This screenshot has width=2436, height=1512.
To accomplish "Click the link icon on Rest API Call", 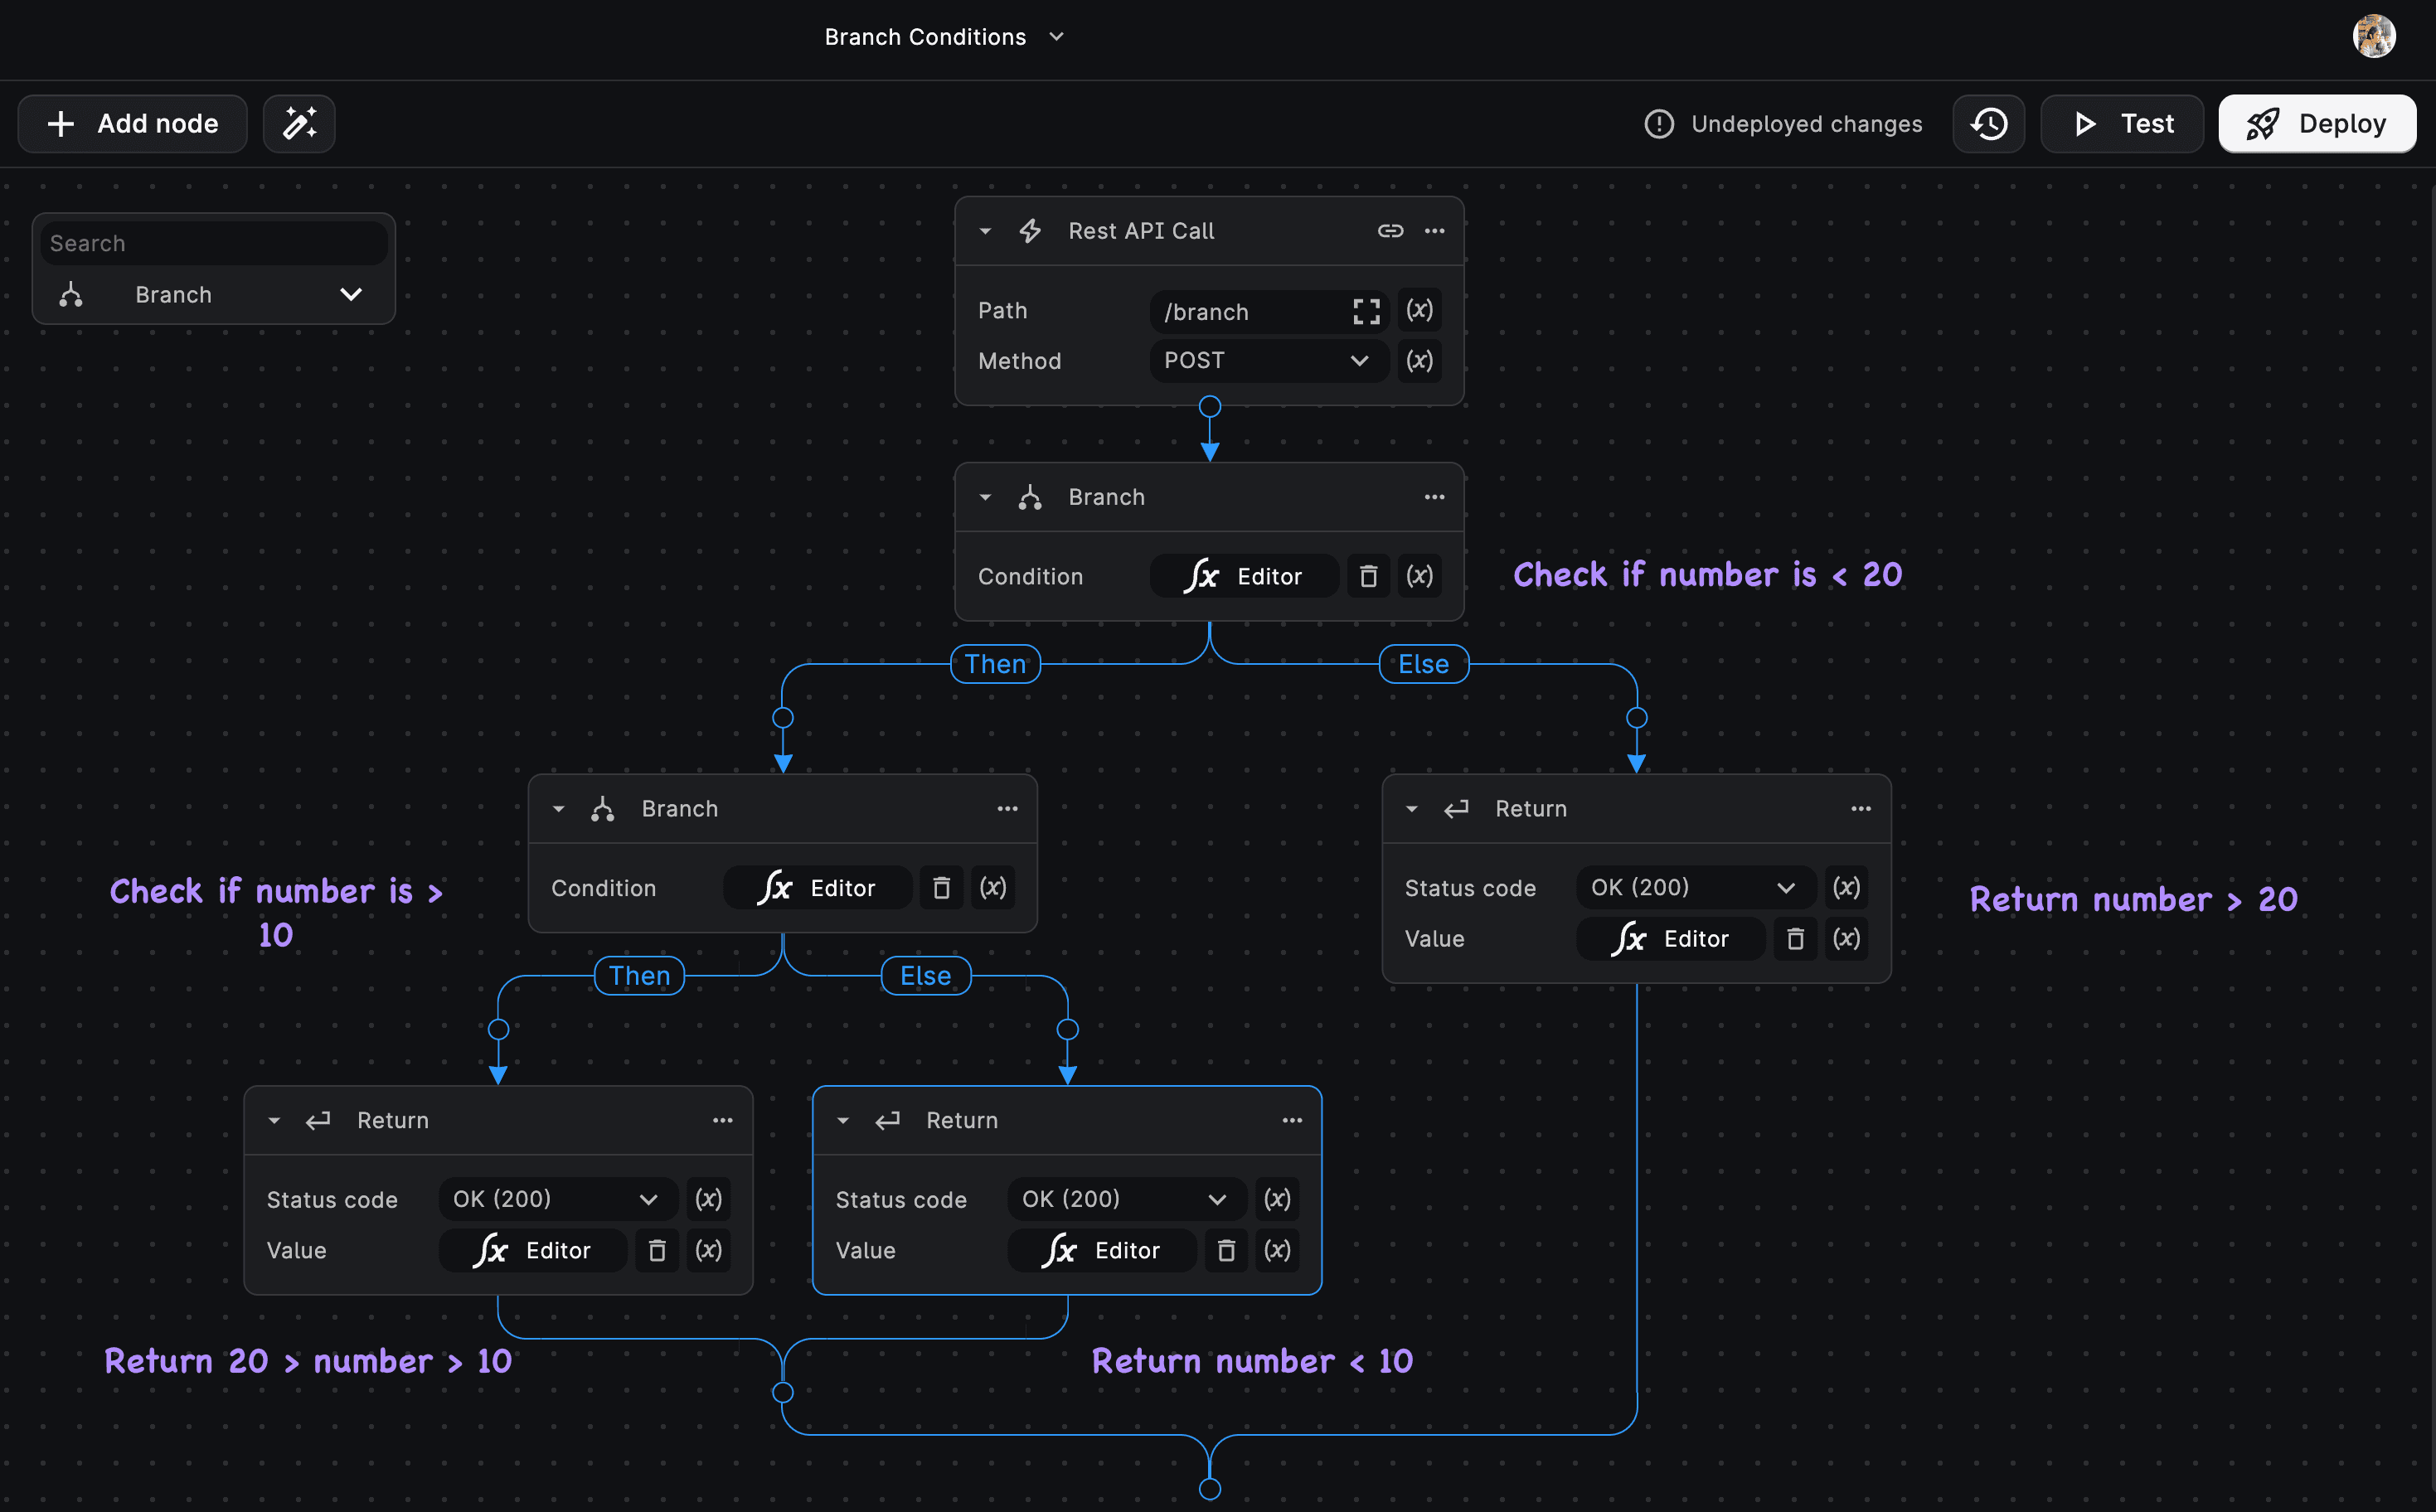I will click(1390, 231).
